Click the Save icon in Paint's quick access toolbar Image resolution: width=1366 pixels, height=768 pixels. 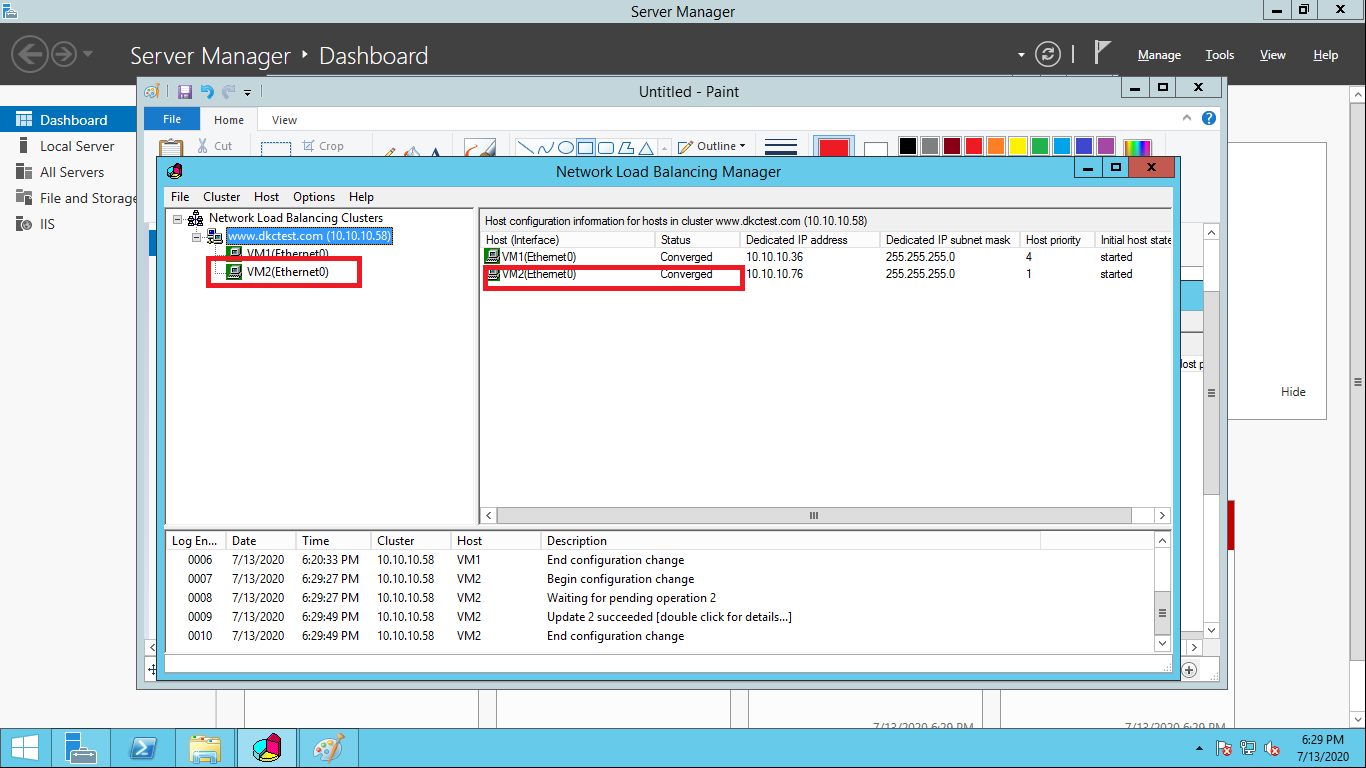click(185, 92)
